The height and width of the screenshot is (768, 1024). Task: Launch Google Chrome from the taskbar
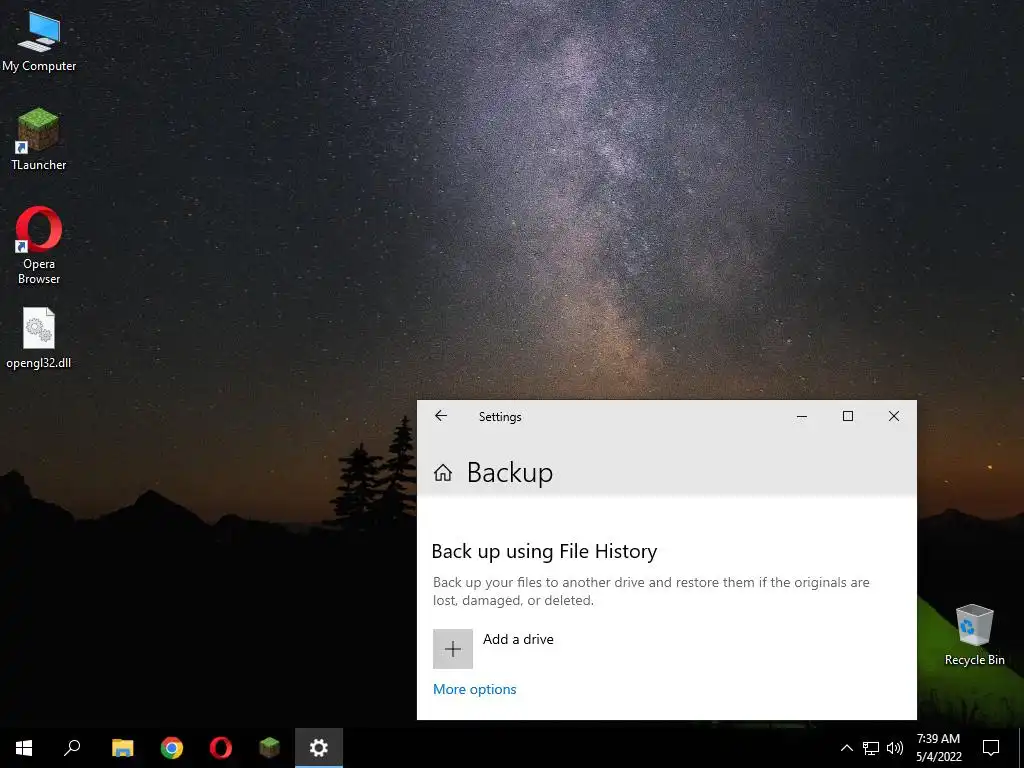click(x=172, y=748)
